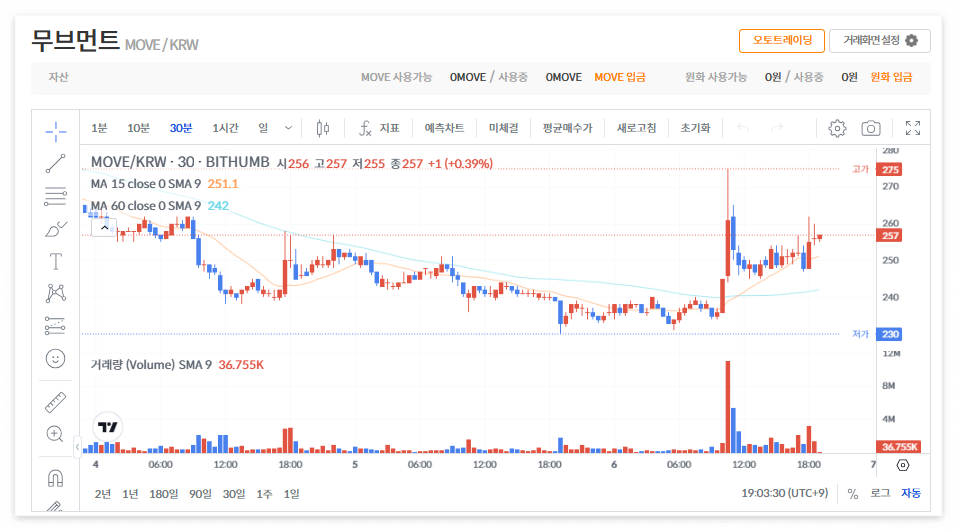Select the crosshair cursor tool
The height and width of the screenshot is (531, 957).
tap(56, 131)
